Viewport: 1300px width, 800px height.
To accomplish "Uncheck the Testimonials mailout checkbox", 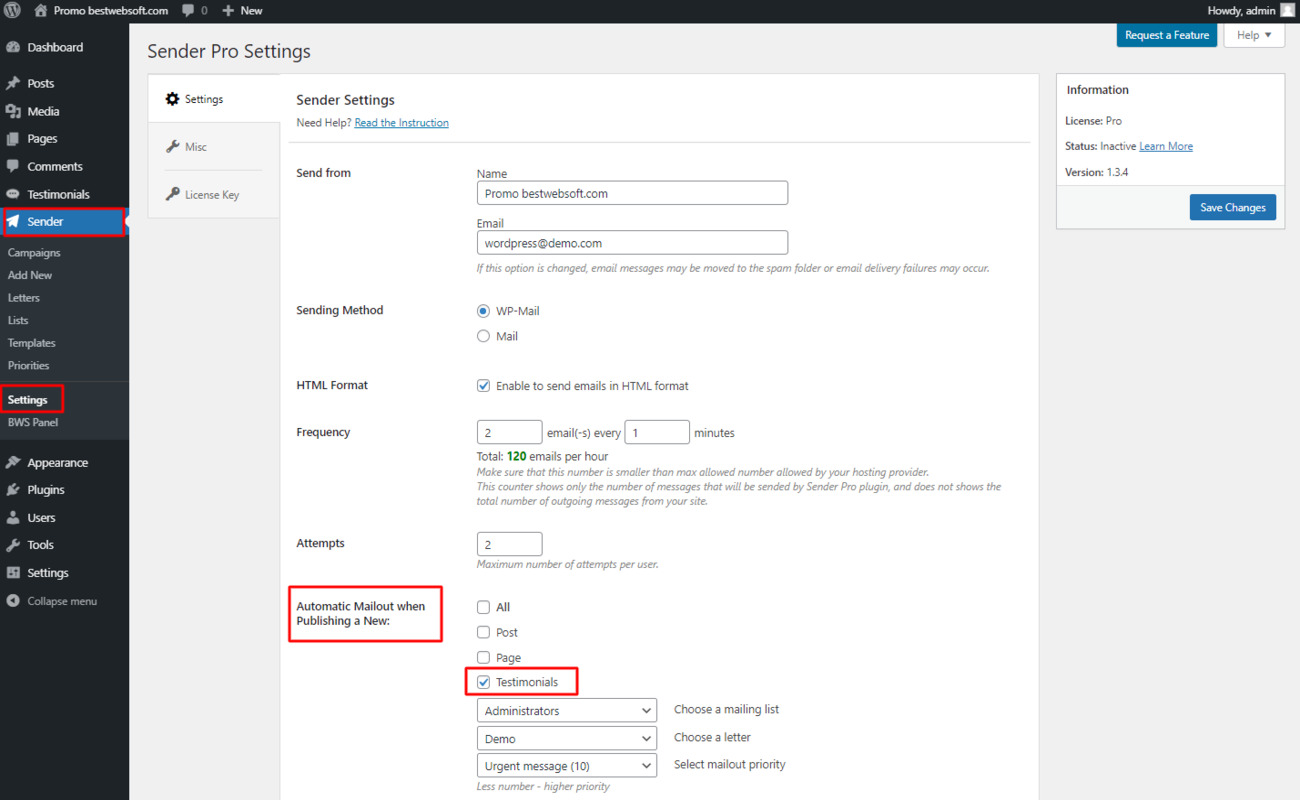I will tap(484, 682).
